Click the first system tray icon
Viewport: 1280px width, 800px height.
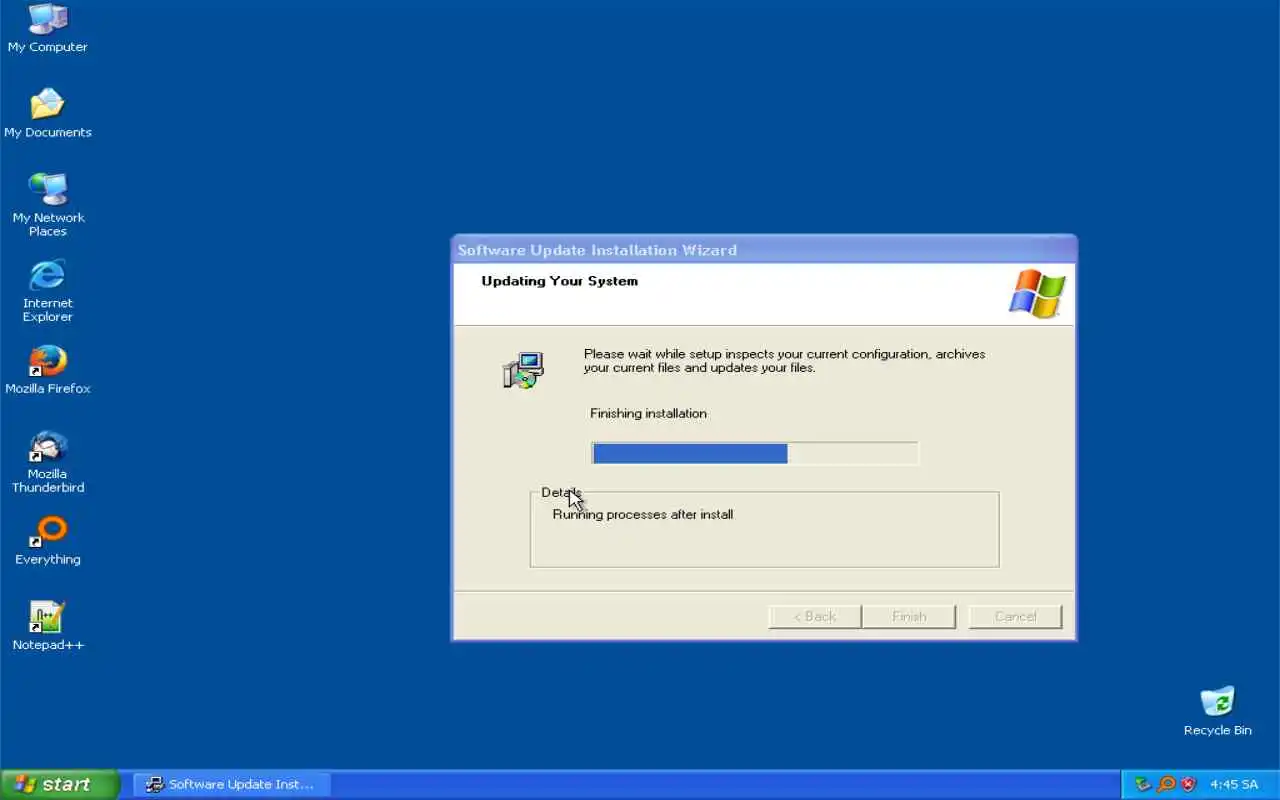[x=1143, y=784]
